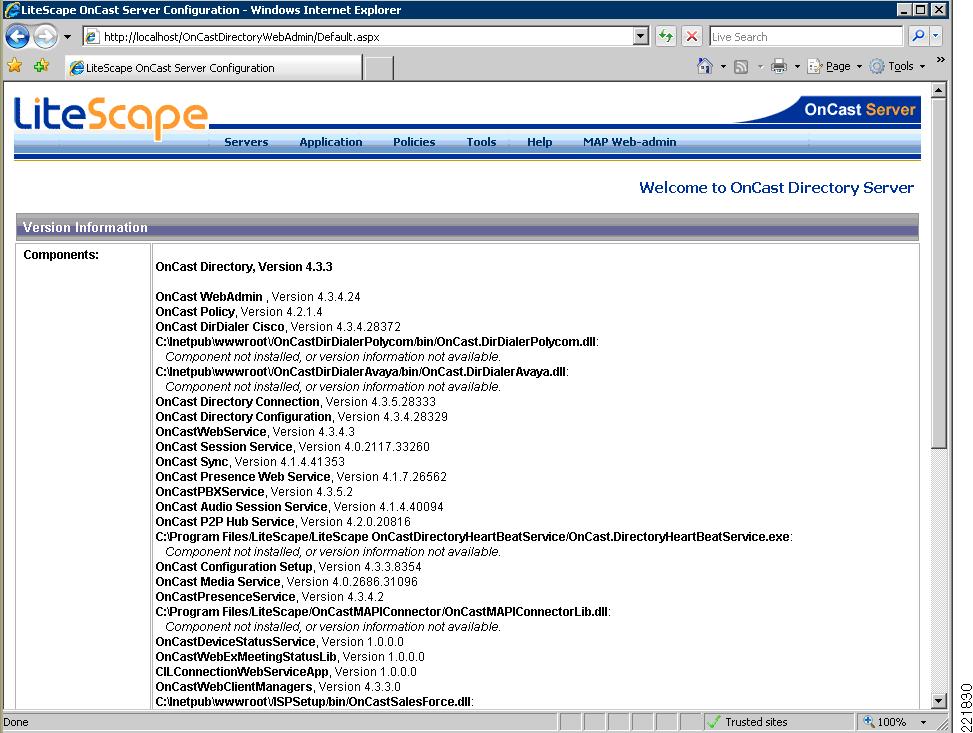The height and width of the screenshot is (733, 973).
Task: Open the Tools menu in the command bar
Action: 897,66
